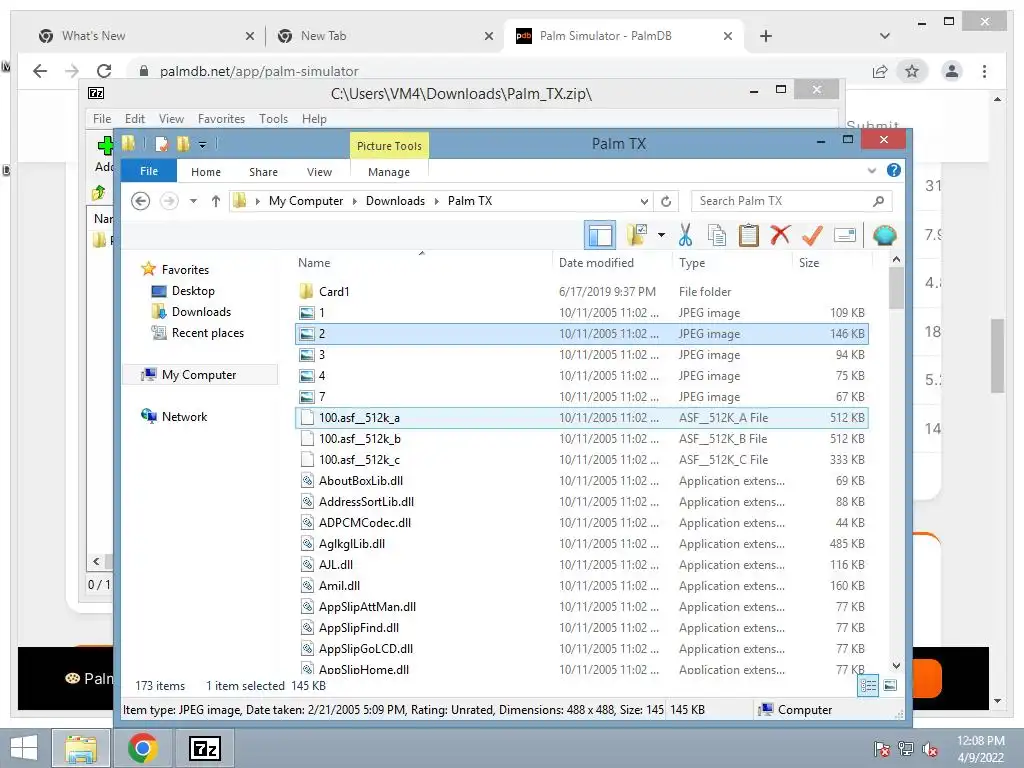Viewport: 1024px width, 768px height.
Task: Click the Rename icon in Explorer toolbar
Action: pyautogui.click(x=844, y=235)
